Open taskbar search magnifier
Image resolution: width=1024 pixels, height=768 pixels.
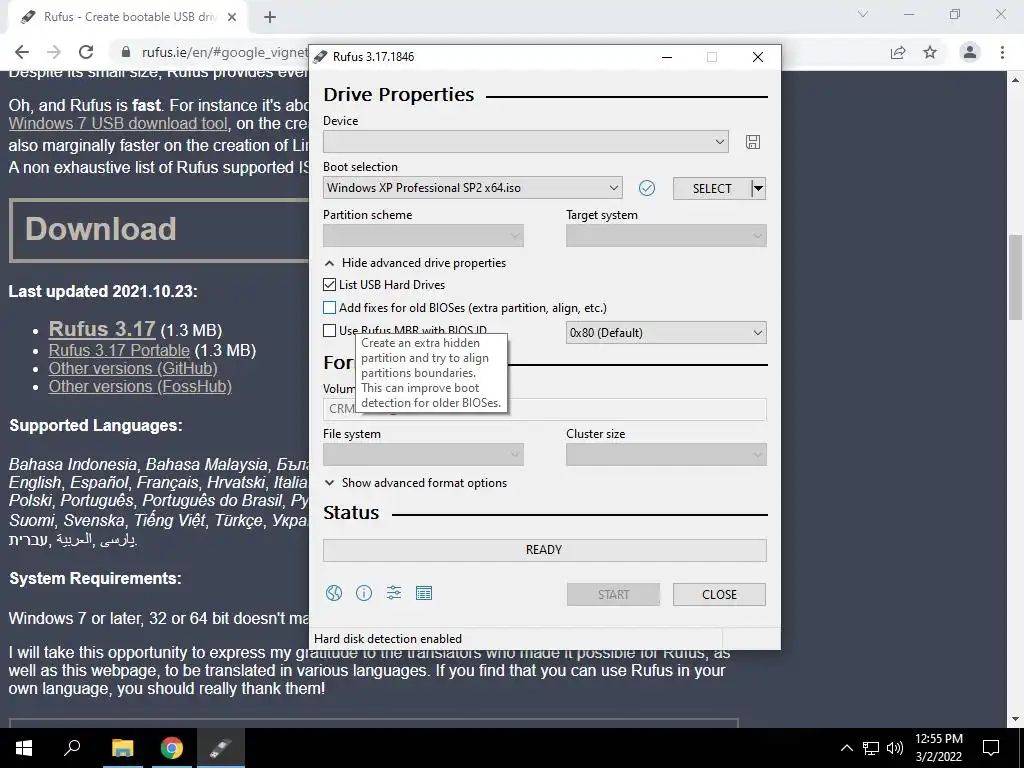[72, 748]
